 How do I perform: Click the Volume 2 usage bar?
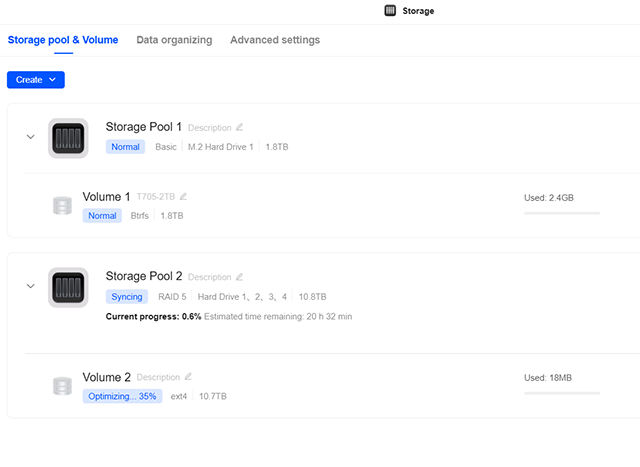(x=562, y=393)
